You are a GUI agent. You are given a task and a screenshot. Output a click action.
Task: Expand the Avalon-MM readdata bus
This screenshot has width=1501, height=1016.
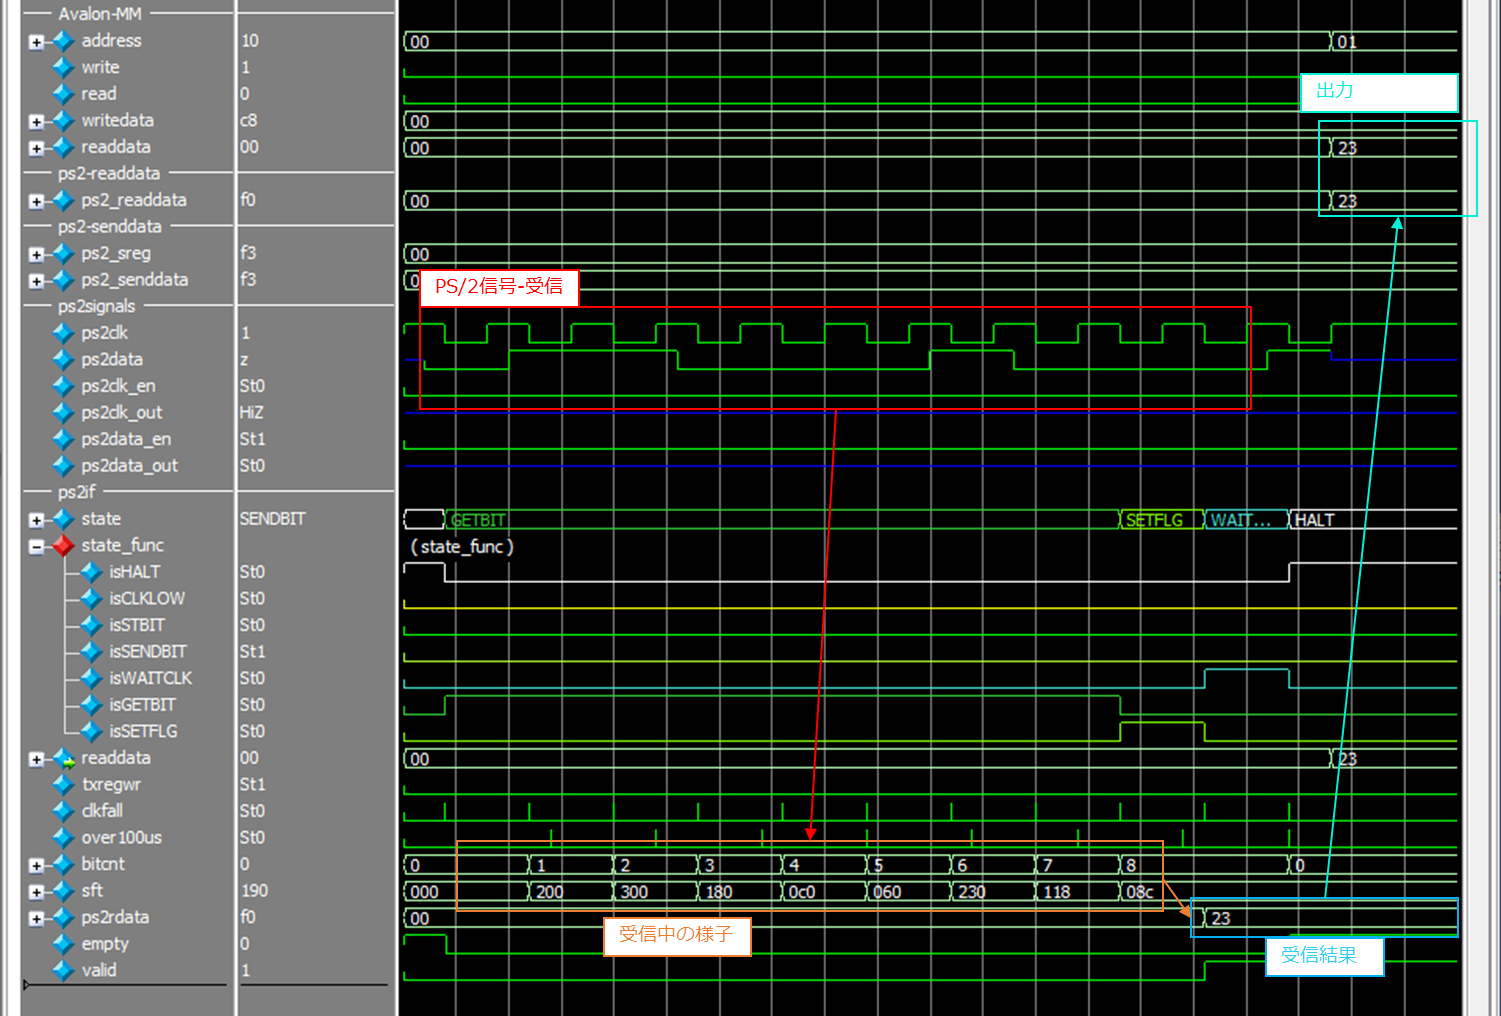(36, 148)
